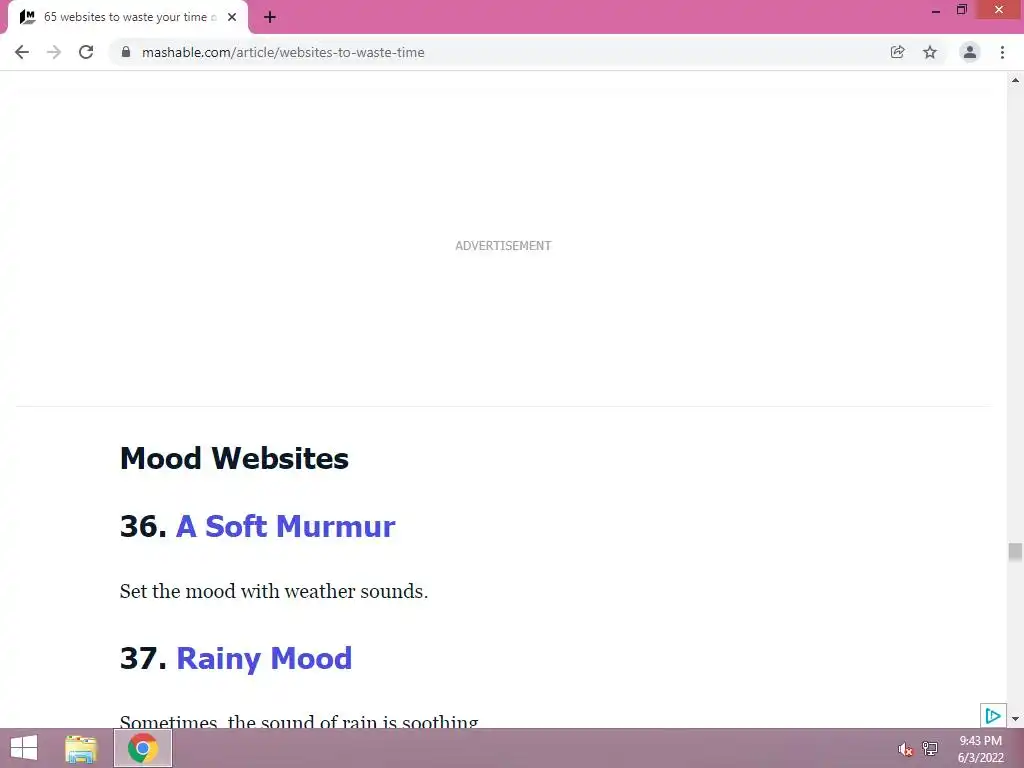
Task: Click the Mashable favicon on the tab
Action: [x=27, y=17]
